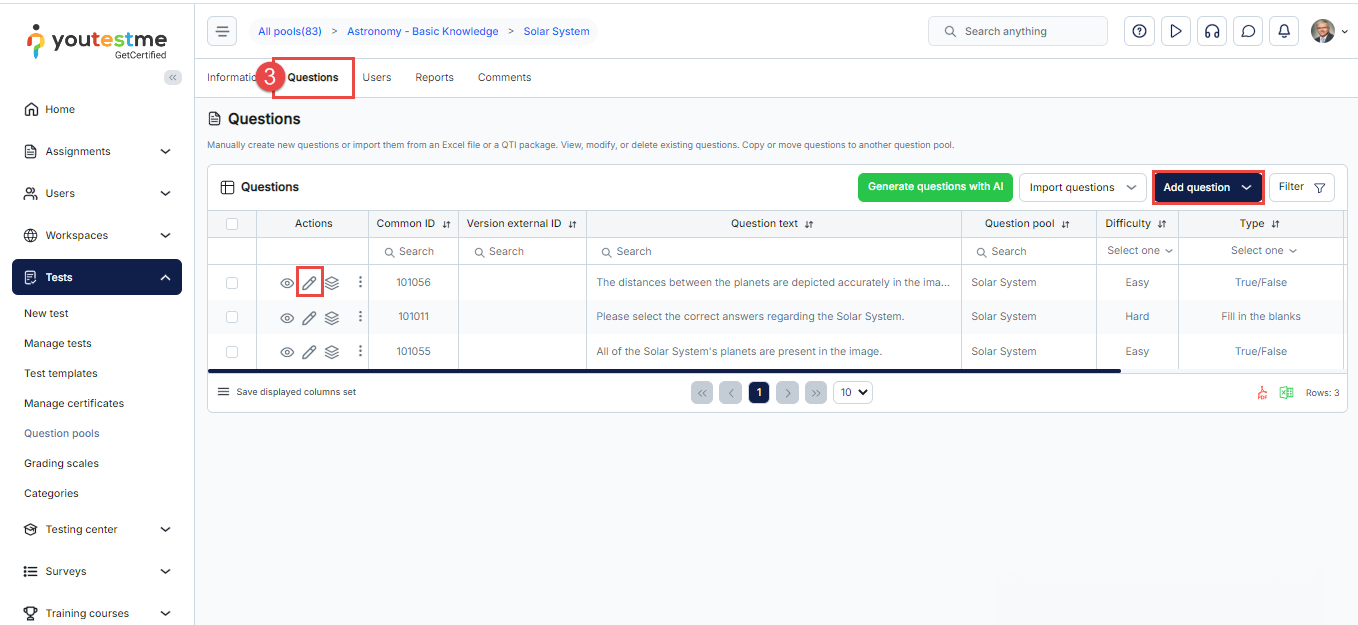The image size is (1358, 625).
Task: Click Generate questions with AI button
Action: pyautogui.click(x=935, y=187)
